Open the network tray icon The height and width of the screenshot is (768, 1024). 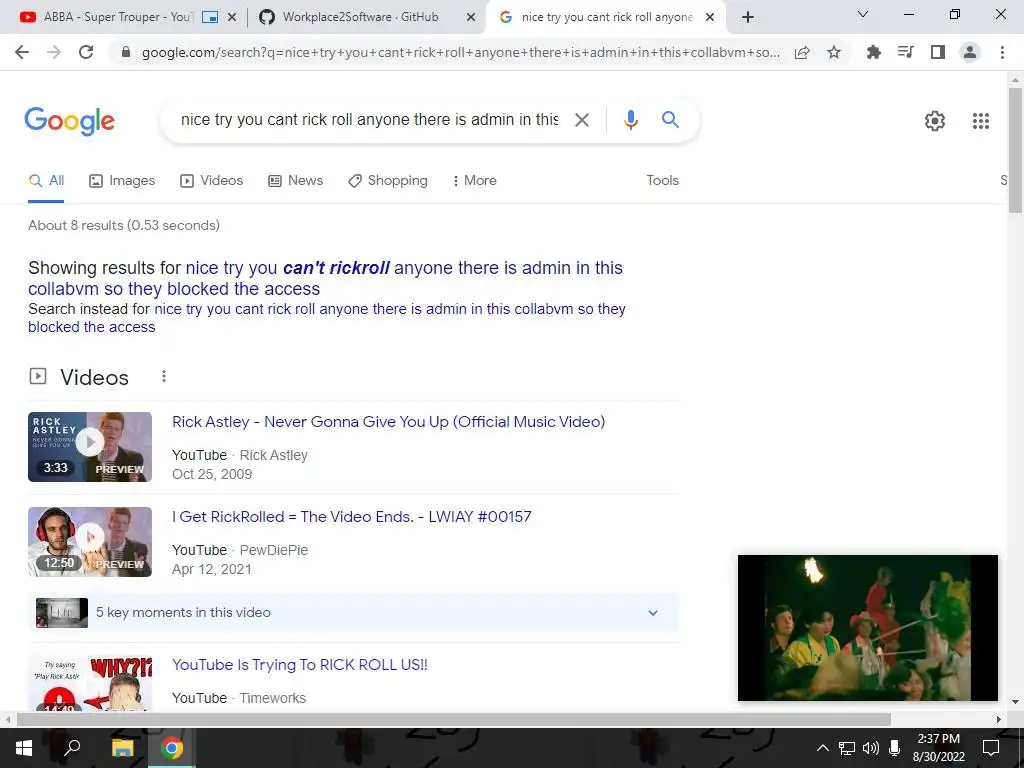847,748
